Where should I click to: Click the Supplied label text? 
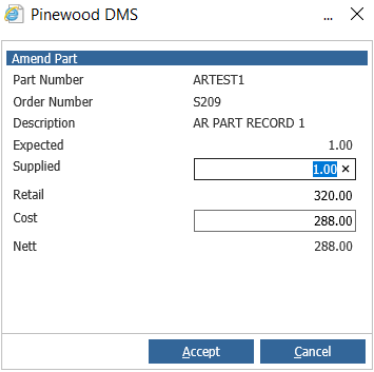point(37,166)
